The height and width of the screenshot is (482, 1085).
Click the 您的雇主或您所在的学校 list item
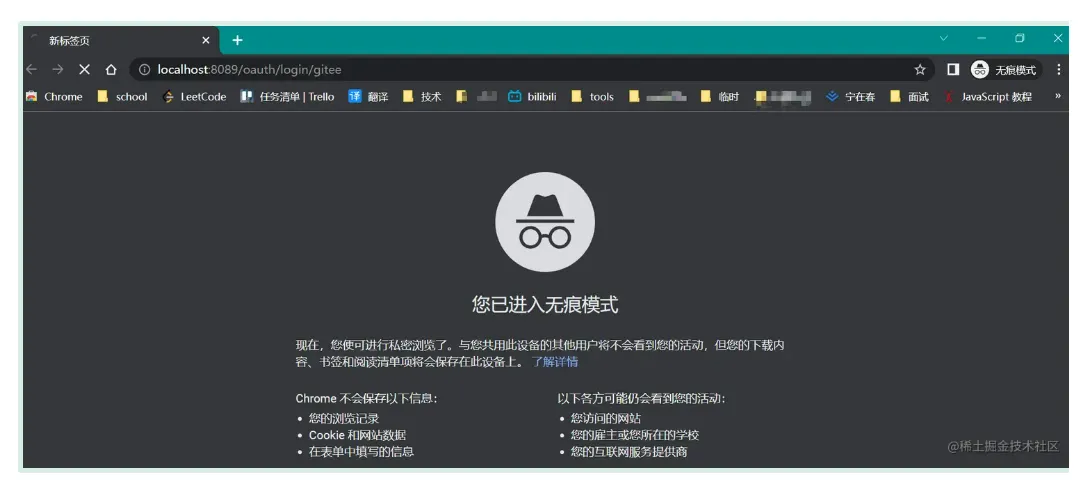[x=635, y=435]
